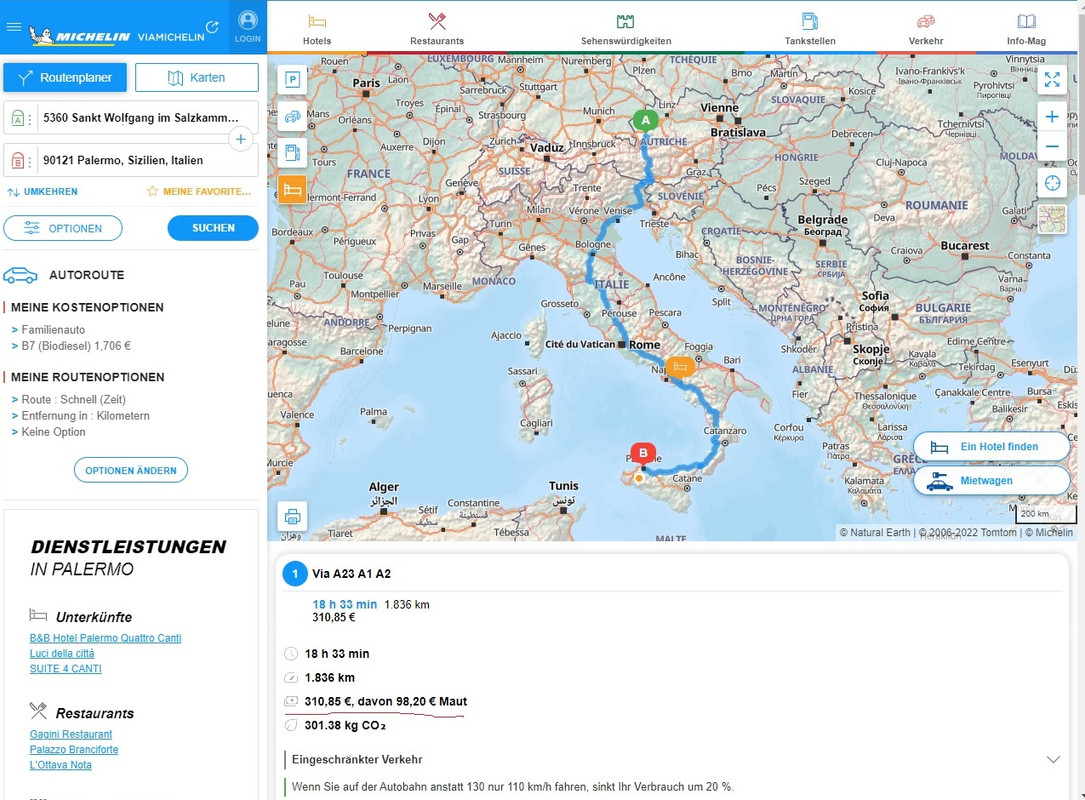Click the Karten button
This screenshot has height=800, width=1085.
point(197,78)
